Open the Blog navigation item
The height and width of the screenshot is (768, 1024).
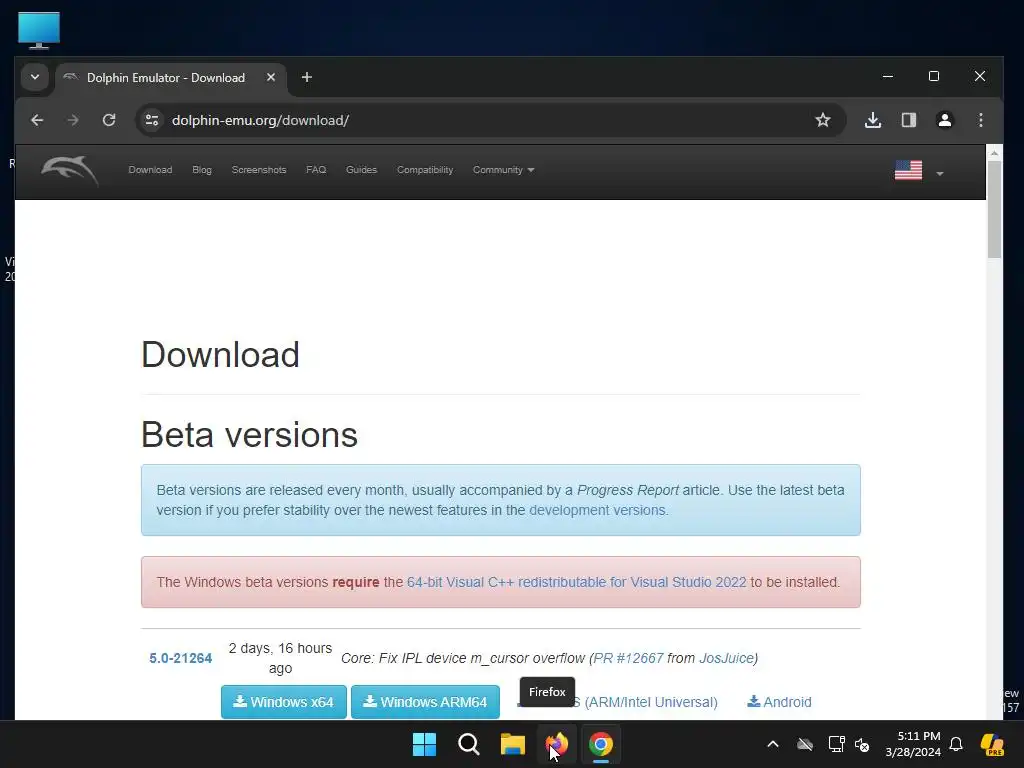[202, 170]
